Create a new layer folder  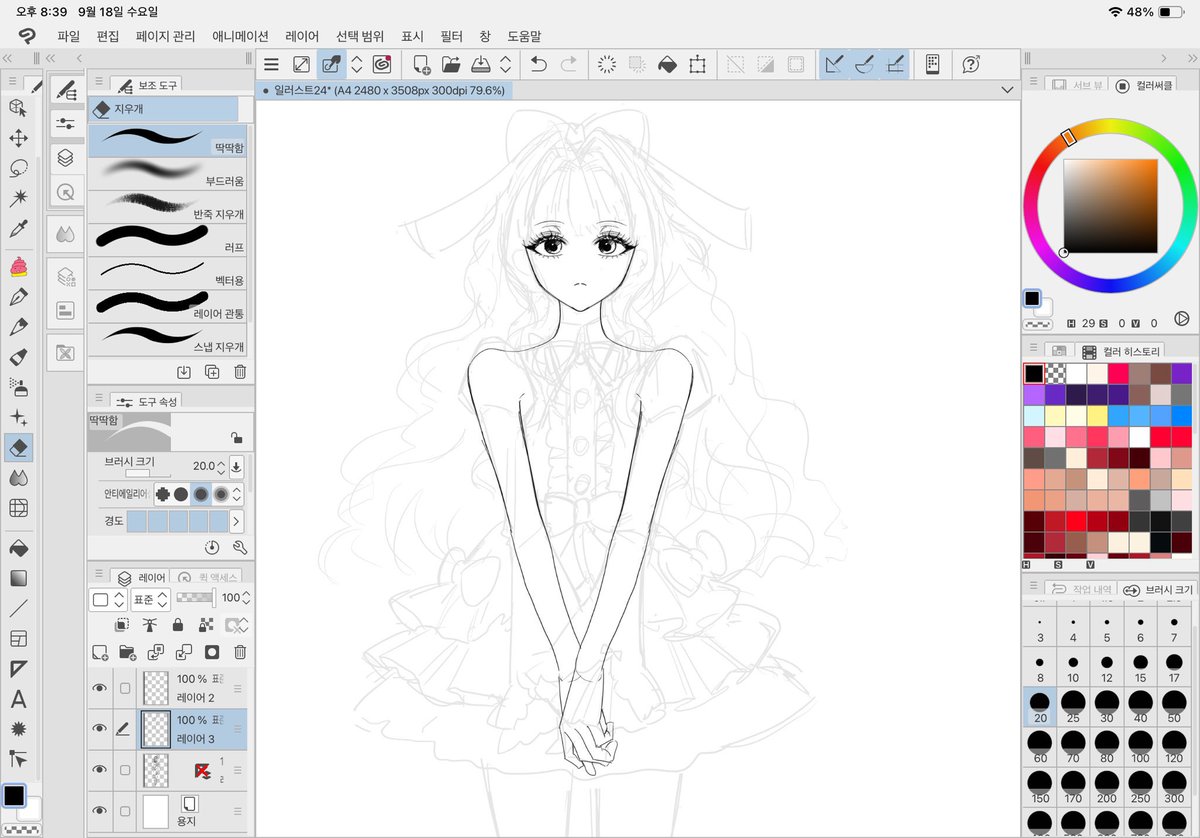pos(127,652)
